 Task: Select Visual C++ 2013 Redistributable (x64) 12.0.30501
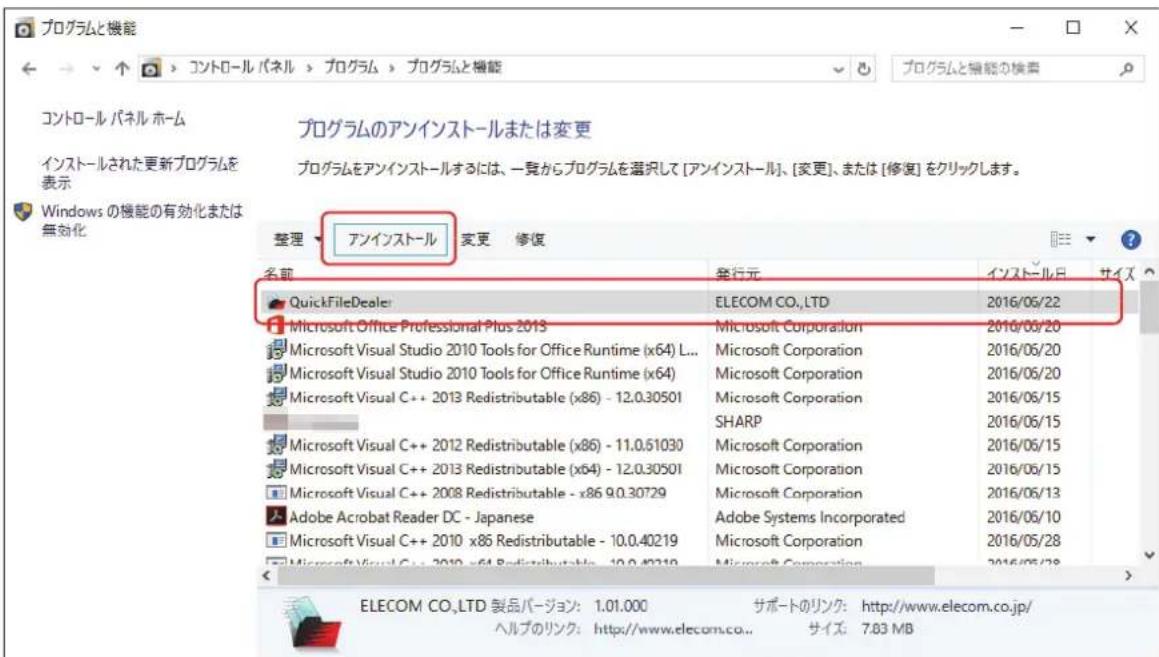tap(485, 469)
